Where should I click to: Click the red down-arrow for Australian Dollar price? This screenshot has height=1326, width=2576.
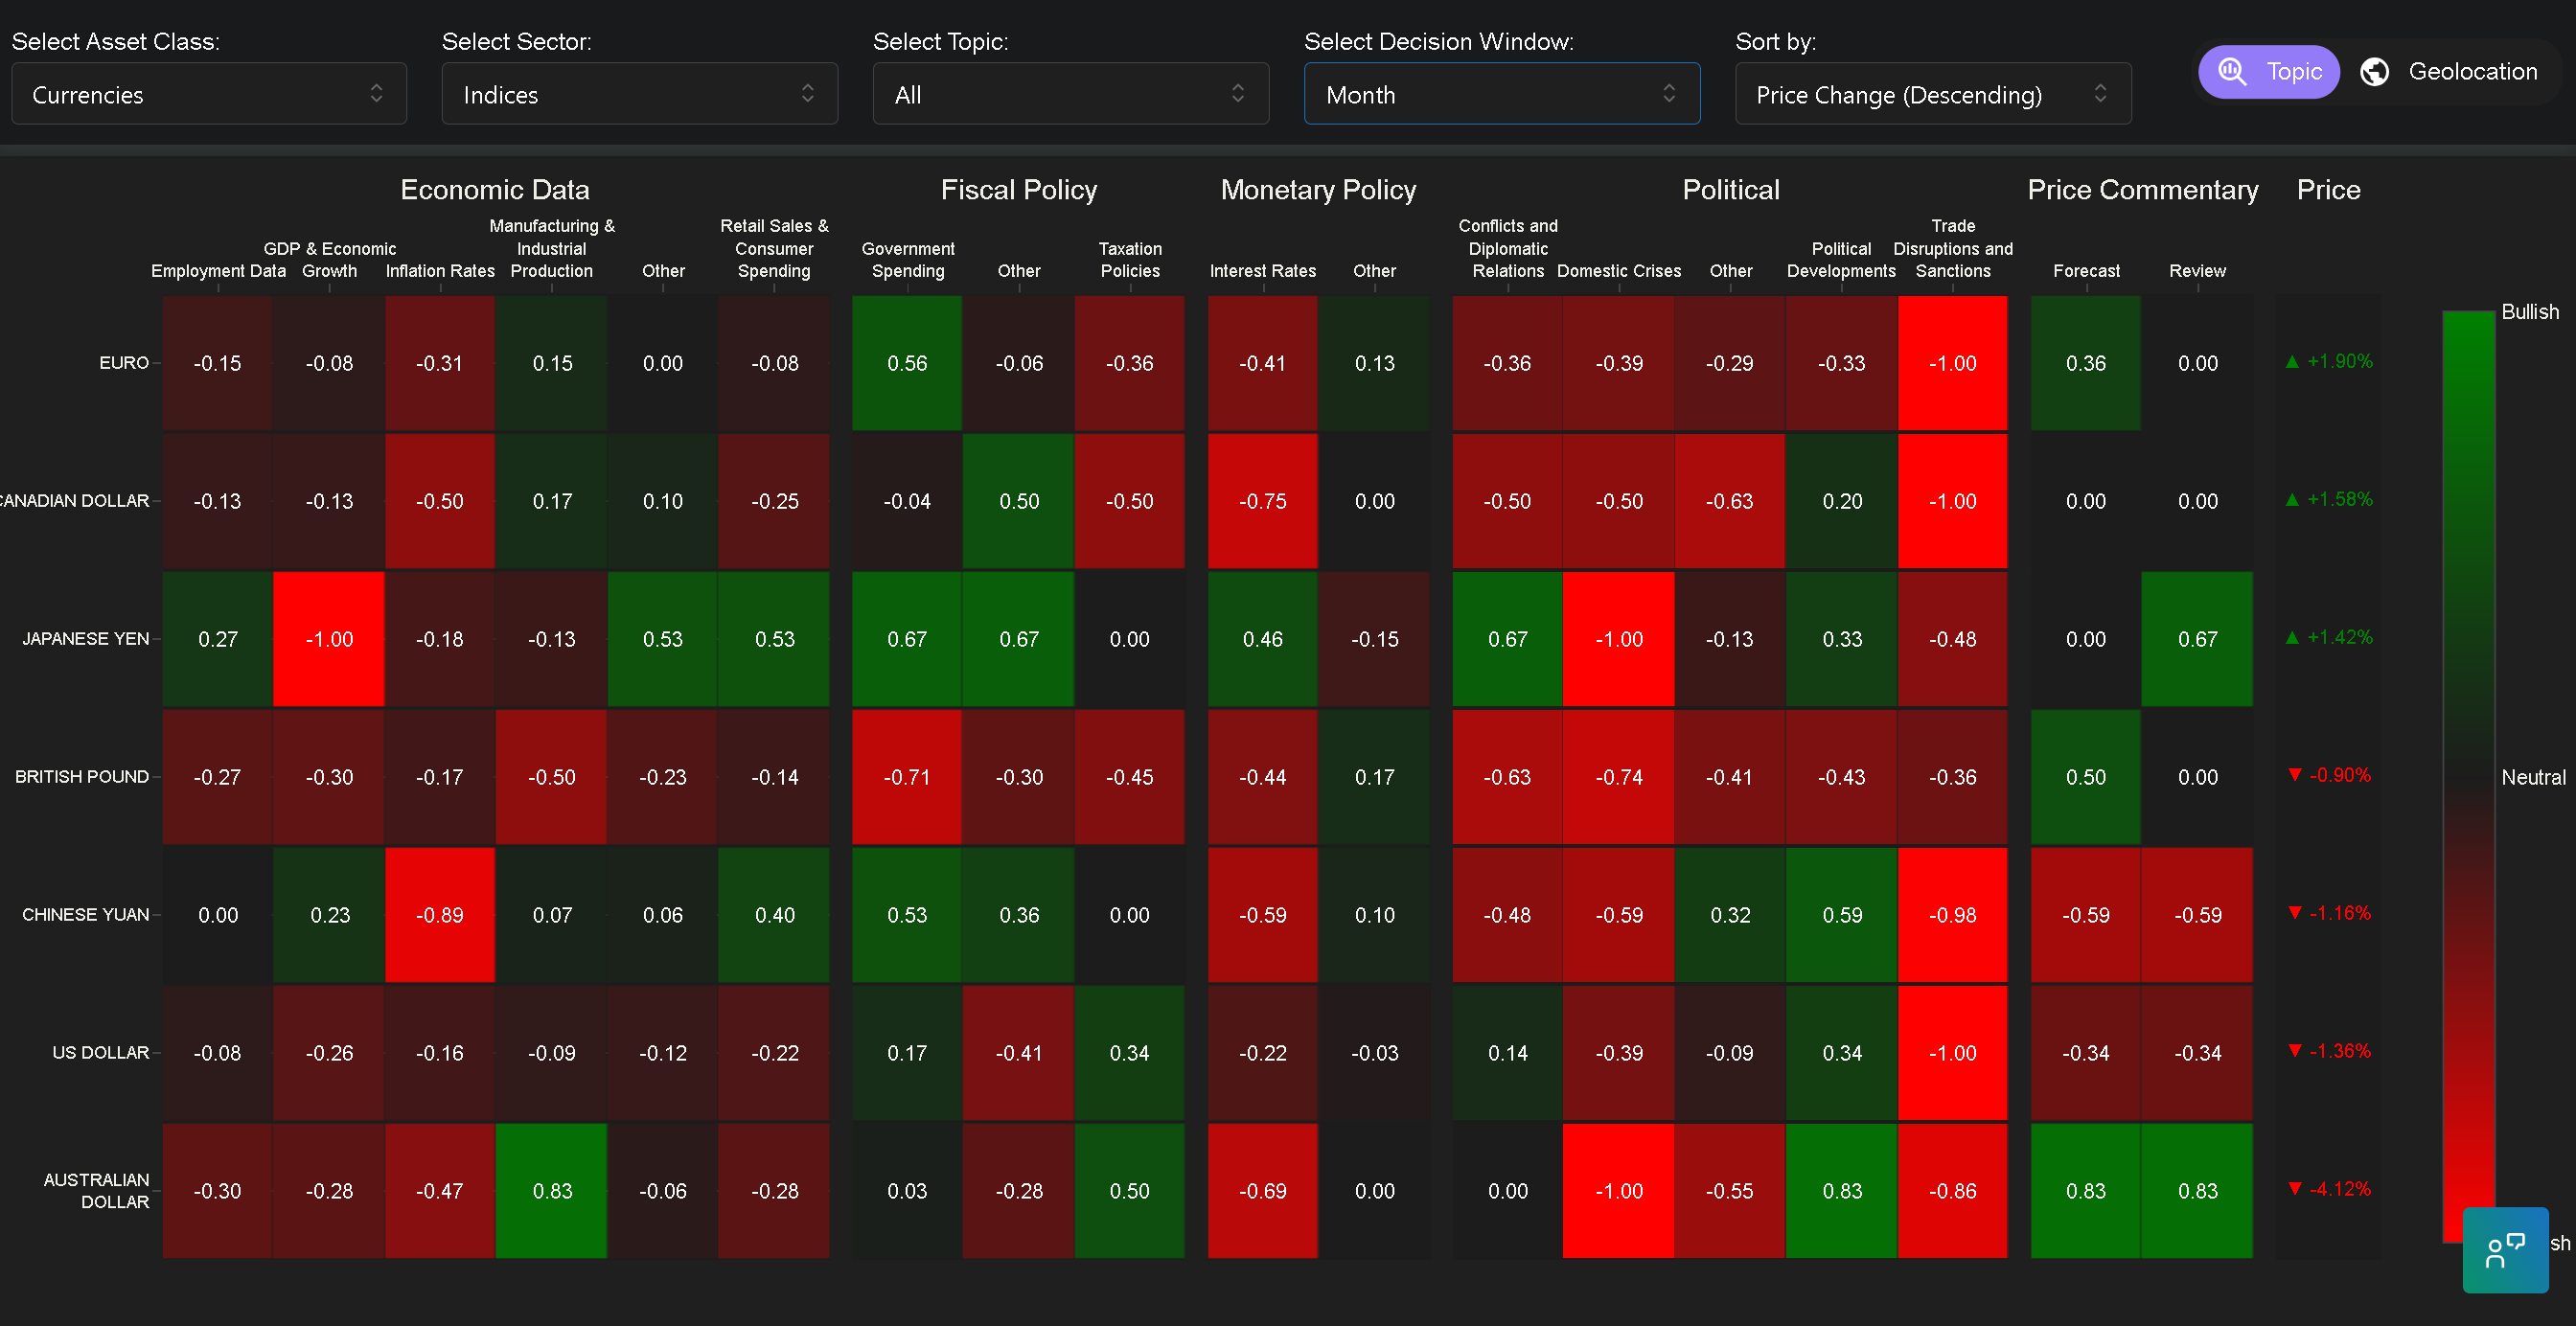[2295, 1188]
